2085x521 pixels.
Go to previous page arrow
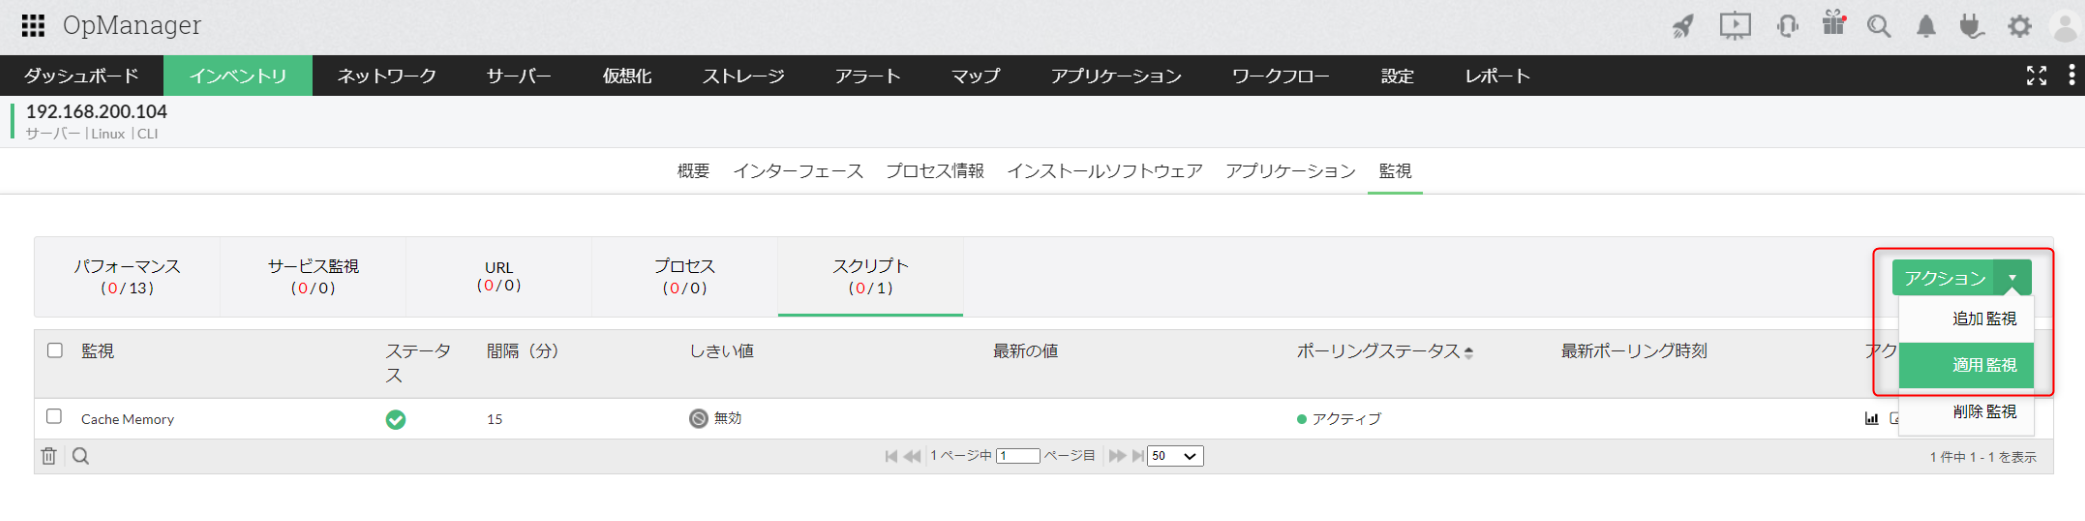[x=912, y=456]
